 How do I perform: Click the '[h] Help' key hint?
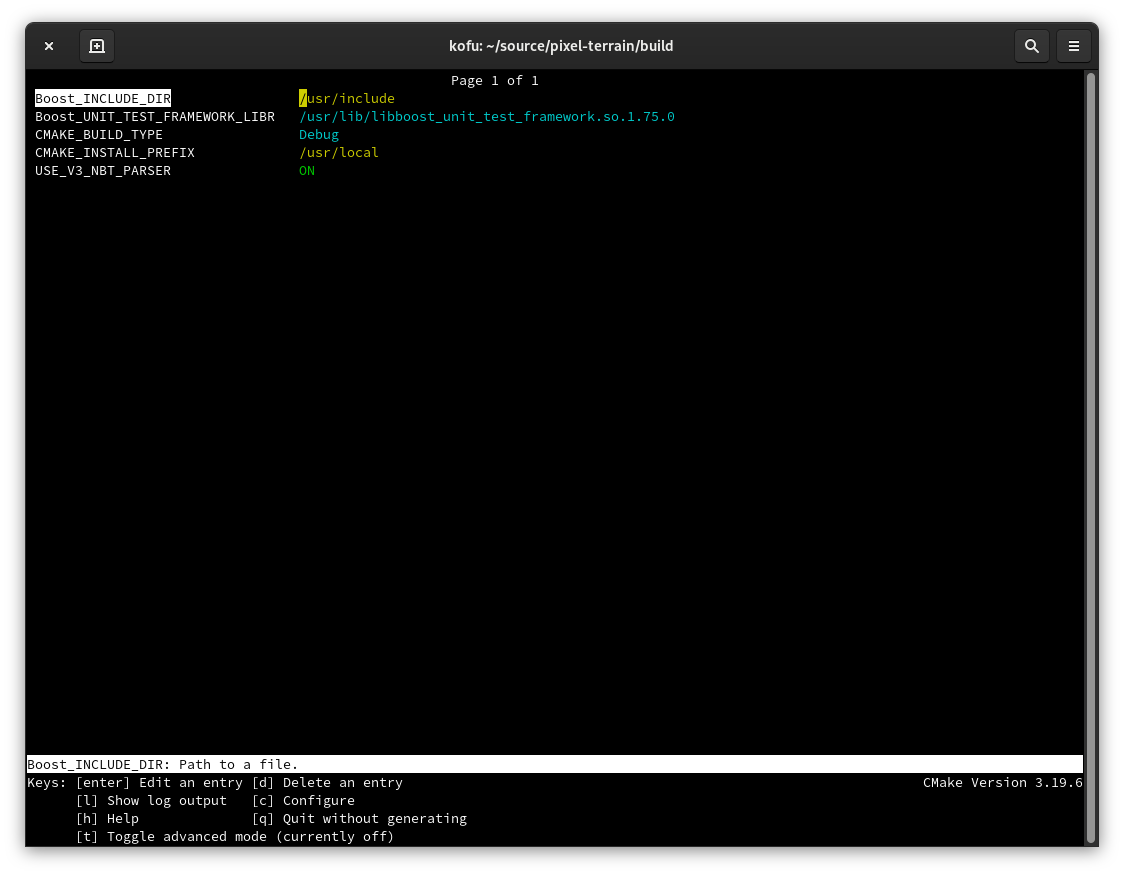(x=107, y=819)
